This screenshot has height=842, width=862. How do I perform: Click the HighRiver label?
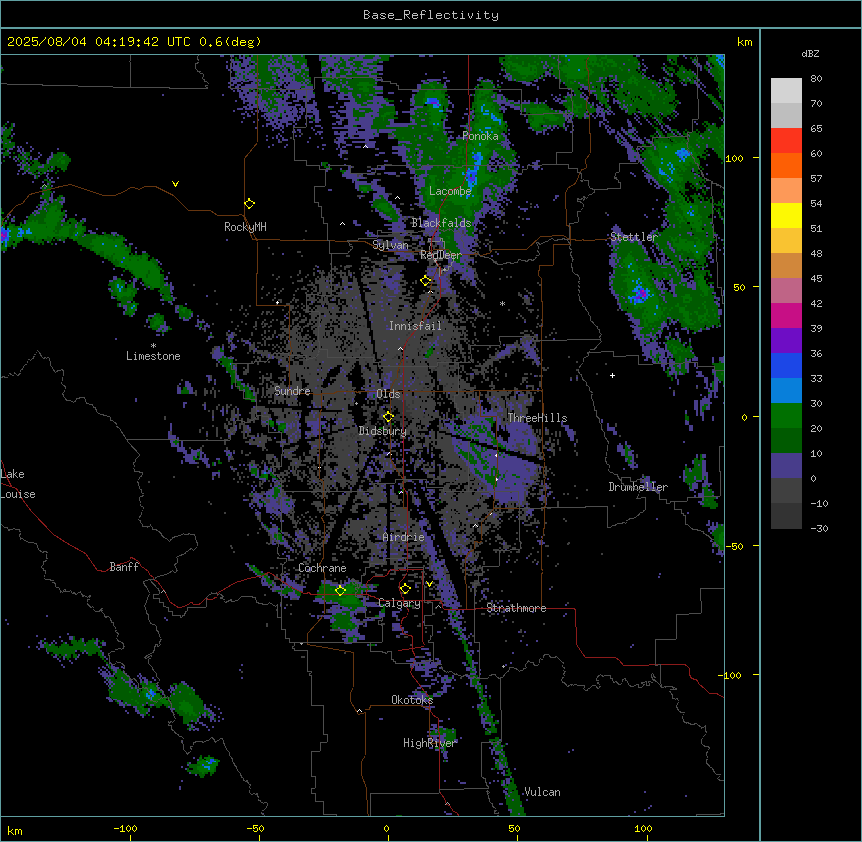(430, 743)
